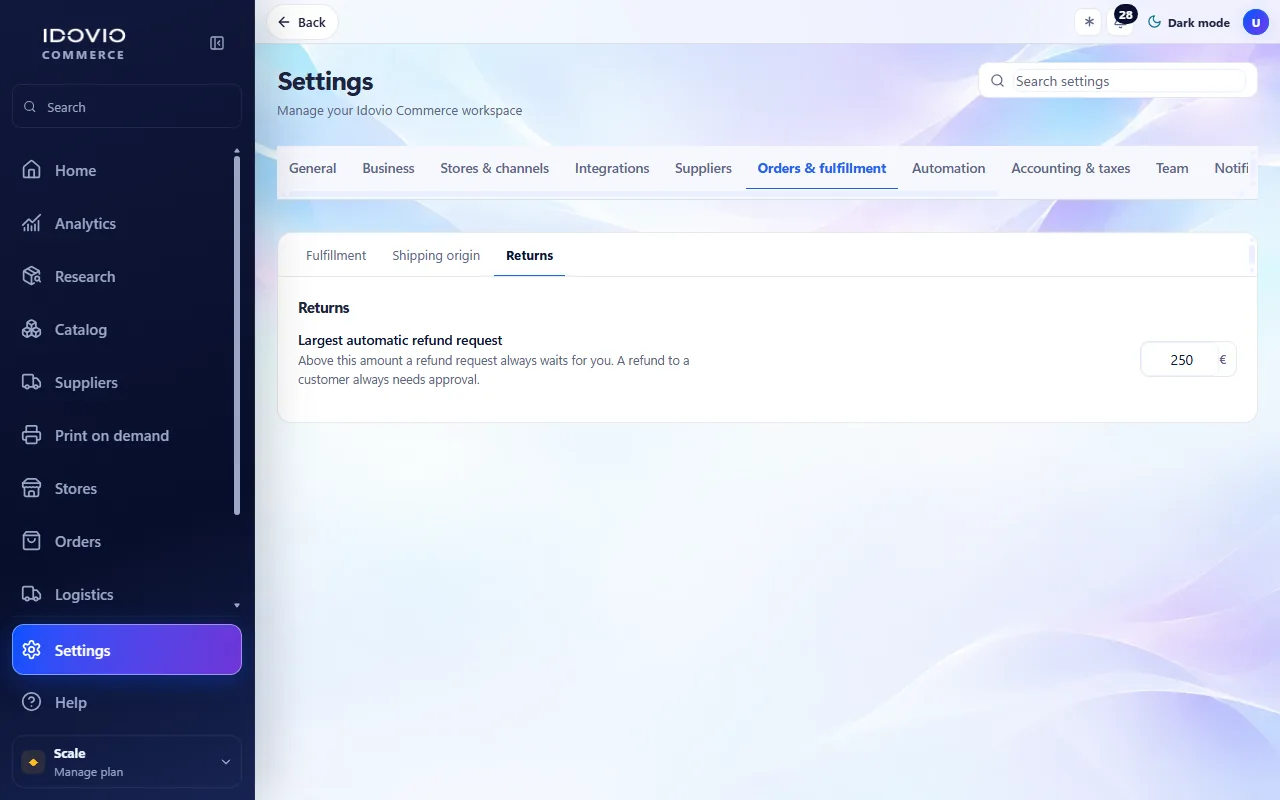
Task: Open the user avatar menu
Action: click(x=1256, y=22)
